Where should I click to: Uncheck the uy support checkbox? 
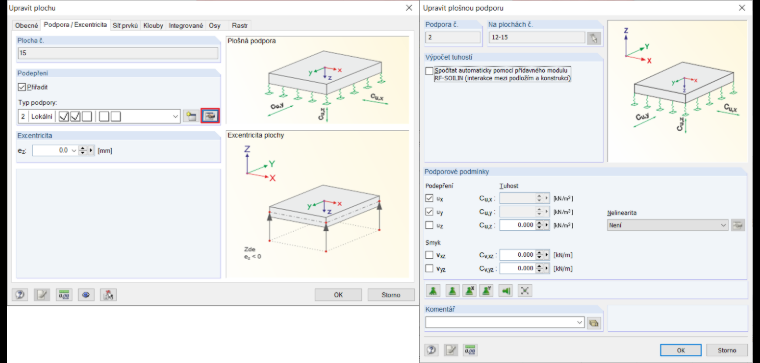429,211
